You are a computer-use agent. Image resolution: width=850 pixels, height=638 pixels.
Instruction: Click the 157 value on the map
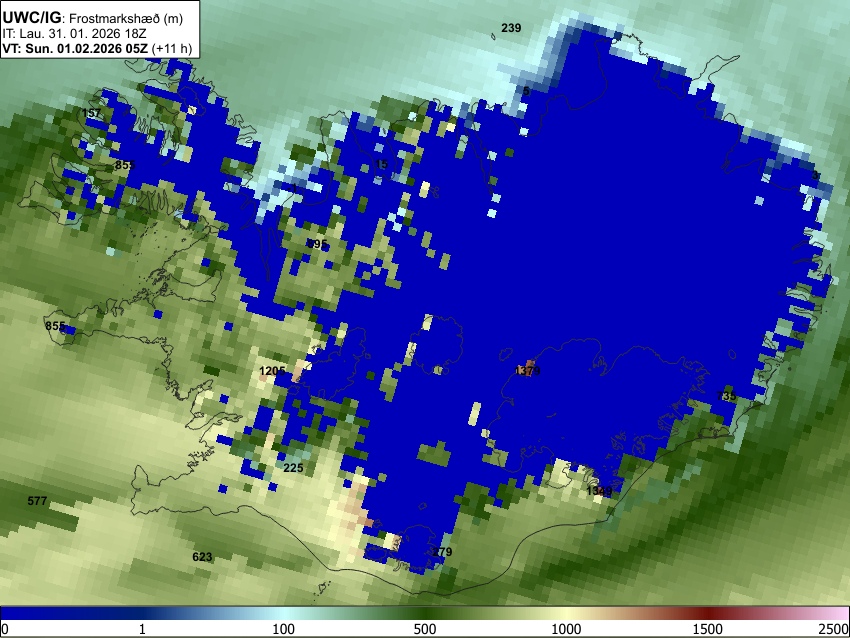coord(91,113)
